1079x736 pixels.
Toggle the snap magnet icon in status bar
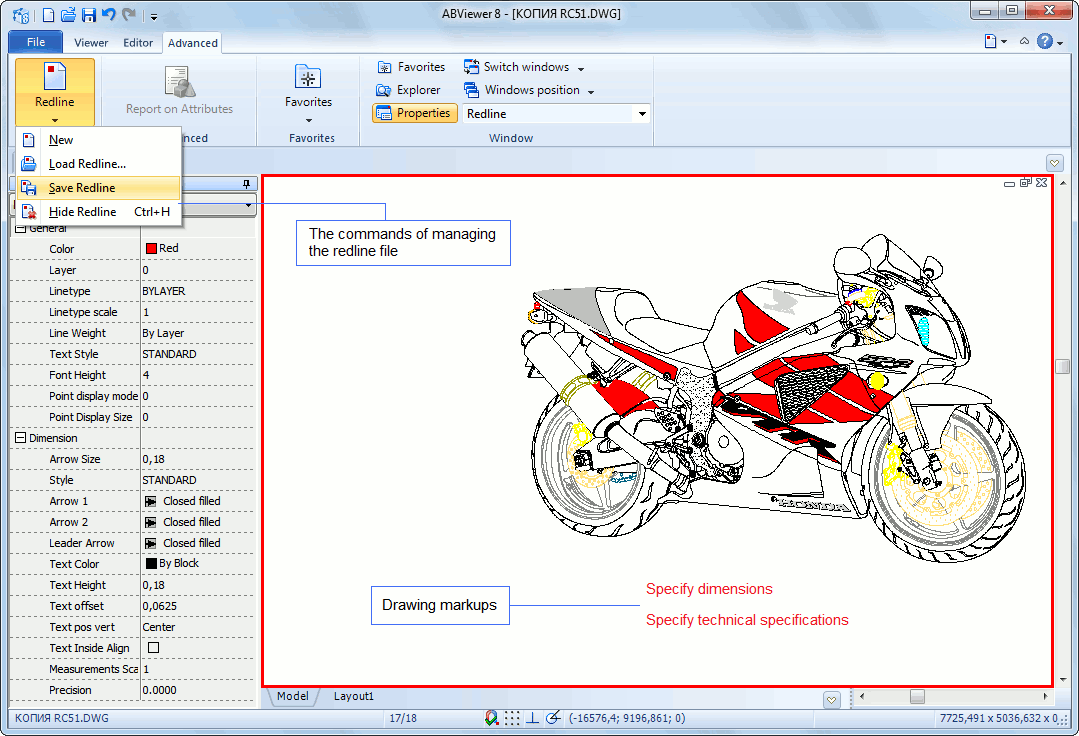point(491,718)
